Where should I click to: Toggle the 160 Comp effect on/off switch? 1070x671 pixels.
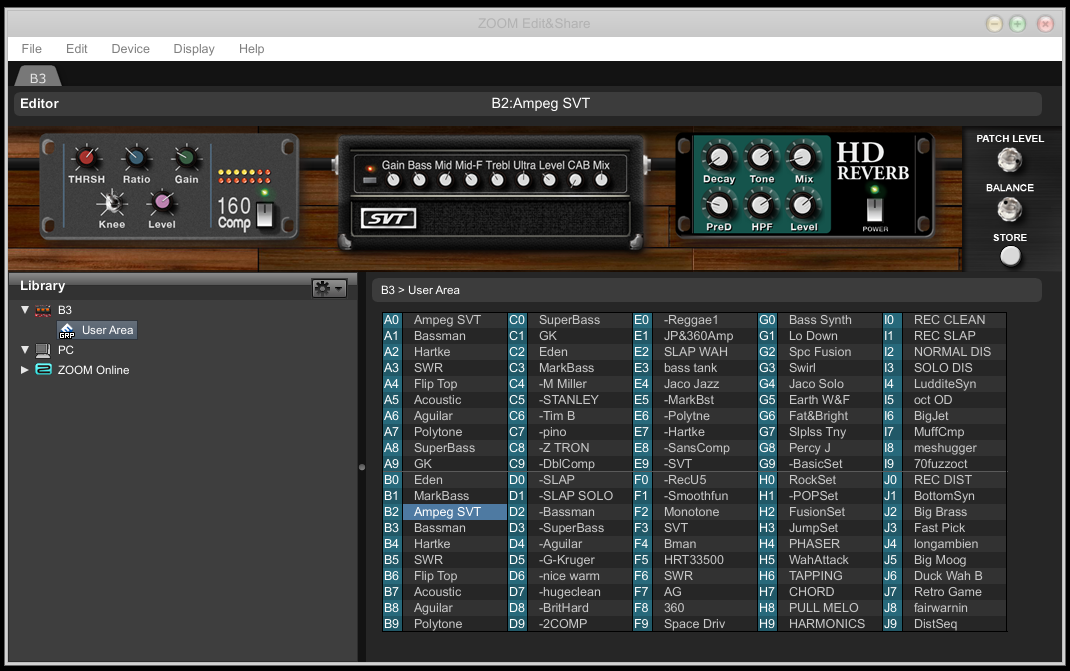(x=264, y=214)
